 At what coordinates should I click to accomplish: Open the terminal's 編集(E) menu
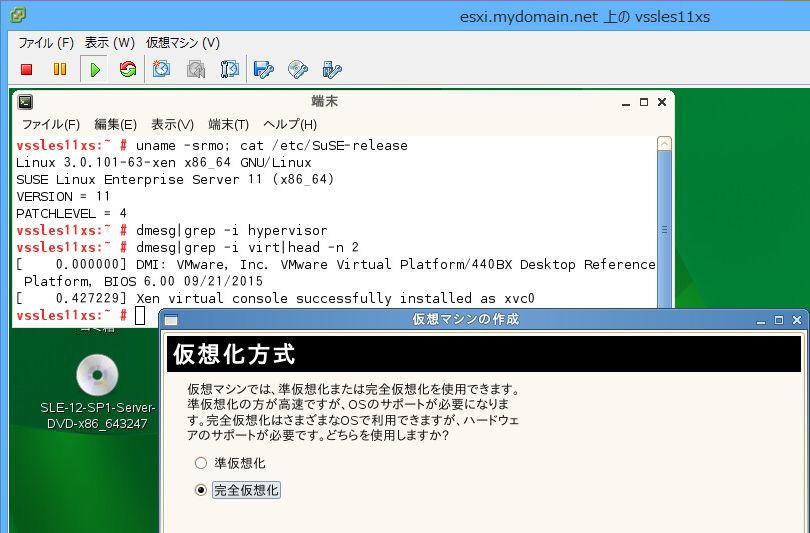115,124
